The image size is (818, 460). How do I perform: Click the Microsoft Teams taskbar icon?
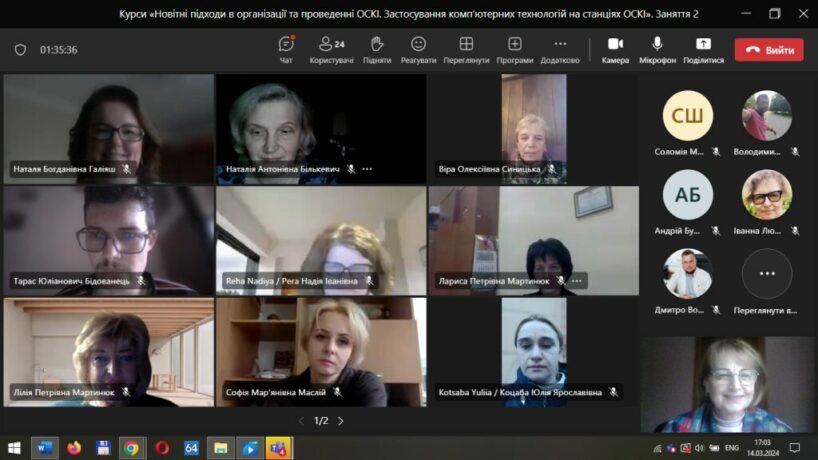coord(278,447)
